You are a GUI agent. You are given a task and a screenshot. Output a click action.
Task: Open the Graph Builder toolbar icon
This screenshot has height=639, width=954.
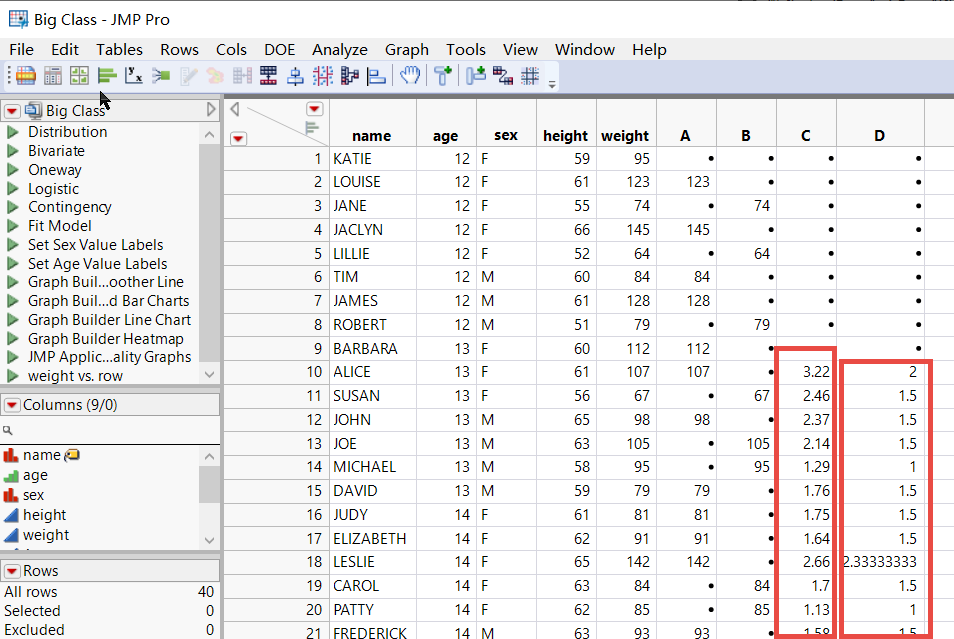tap(79, 75)
